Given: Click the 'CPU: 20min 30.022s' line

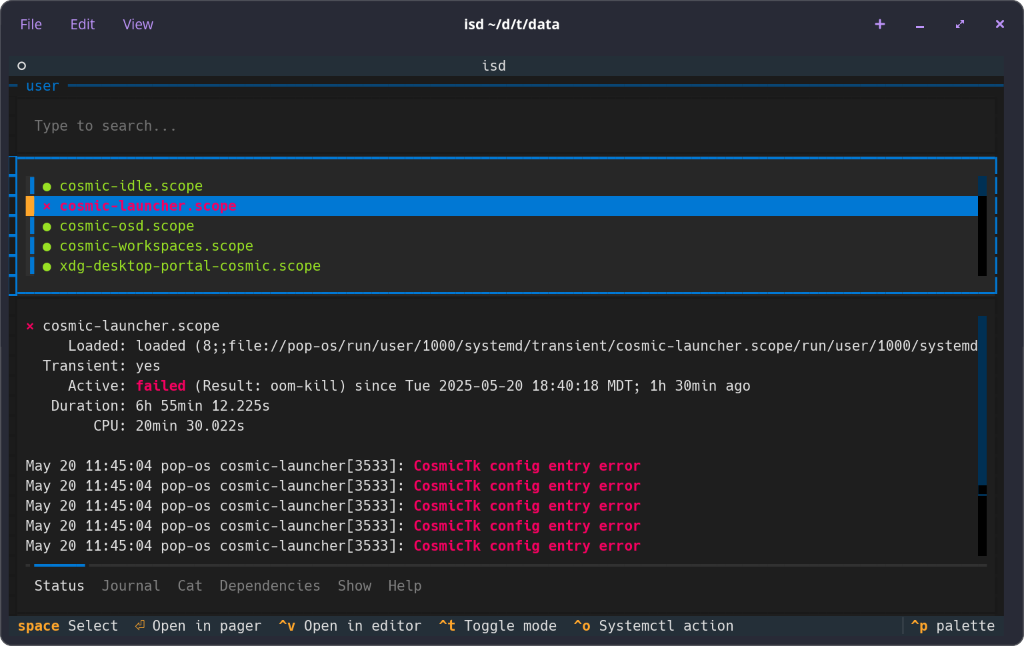Looking at the screenshot, I should click(169, 426).
